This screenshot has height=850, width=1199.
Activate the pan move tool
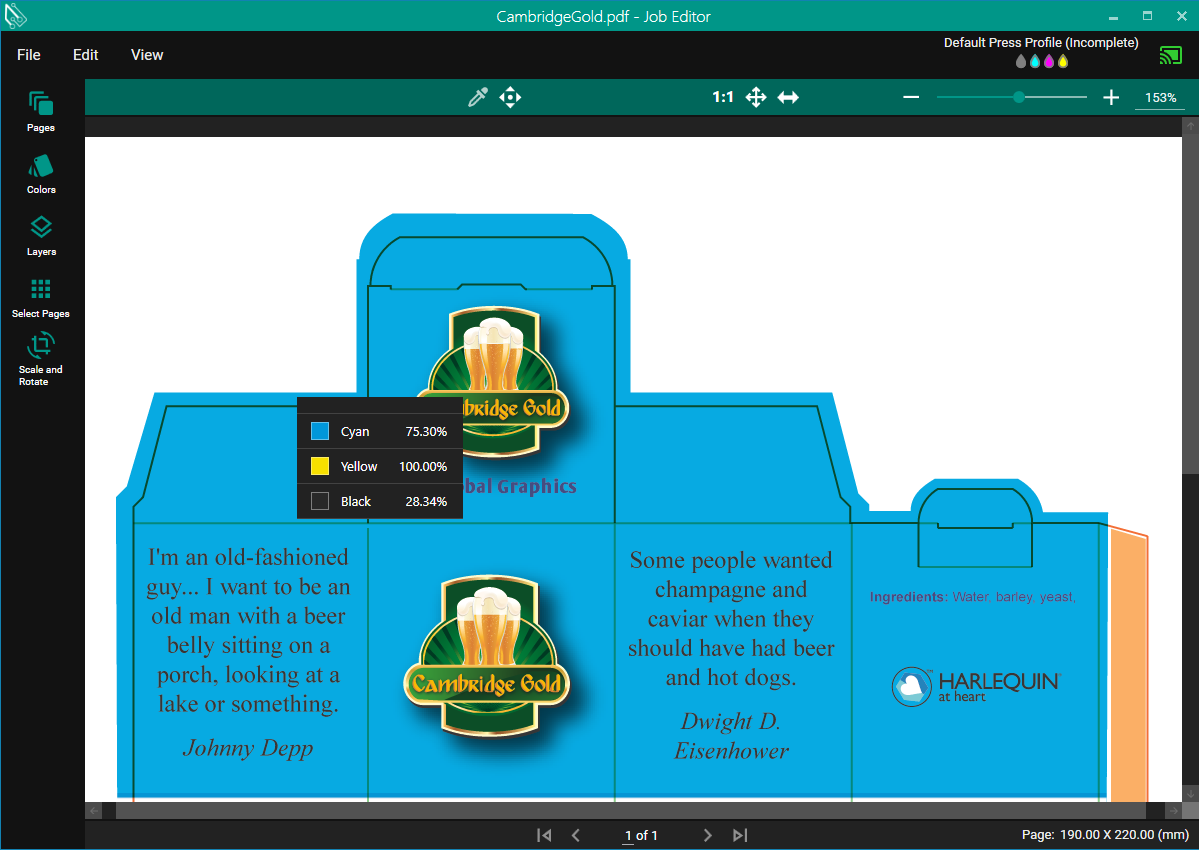pyautogui.click(x=510, y=97)
